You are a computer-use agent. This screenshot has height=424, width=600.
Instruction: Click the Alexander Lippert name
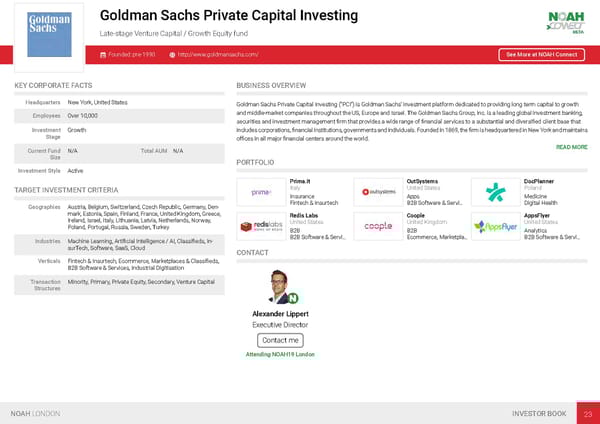tap(280, 315)
